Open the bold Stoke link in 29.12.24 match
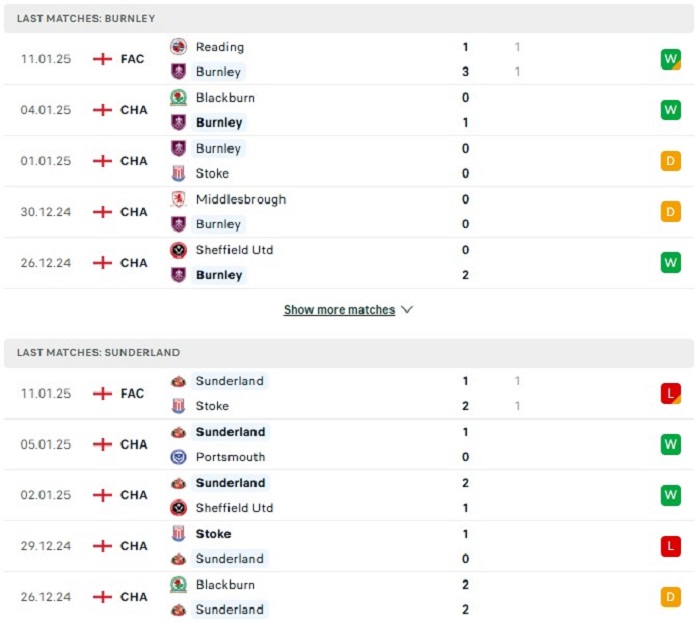This screenshot has height=622, width=700. (213, 534)
